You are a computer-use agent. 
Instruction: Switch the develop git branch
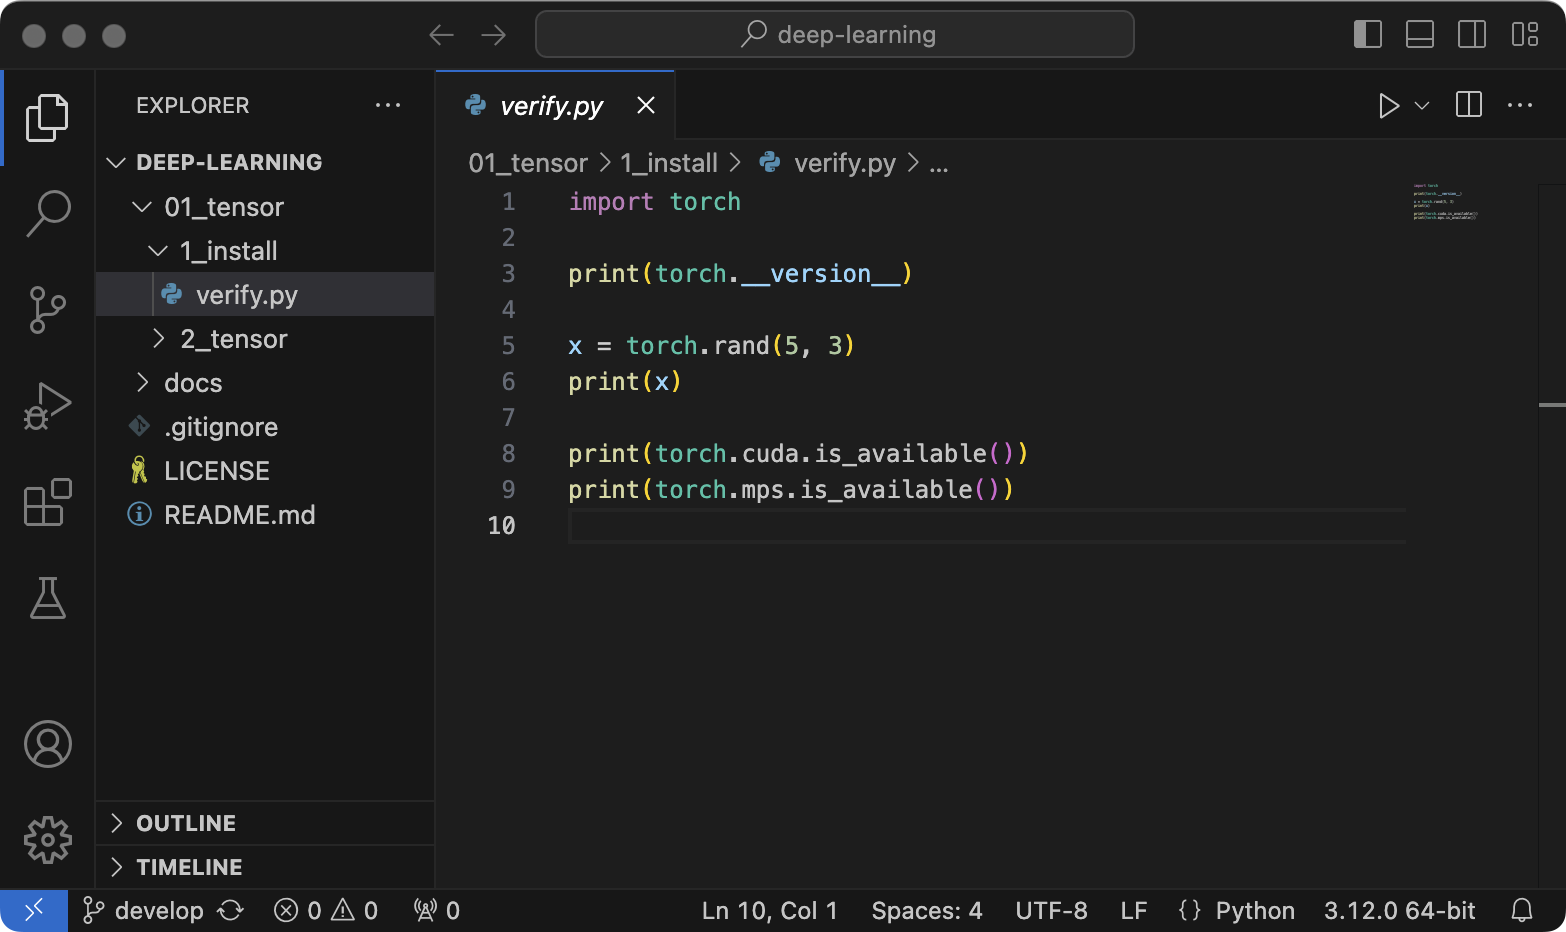coord(144,910)
